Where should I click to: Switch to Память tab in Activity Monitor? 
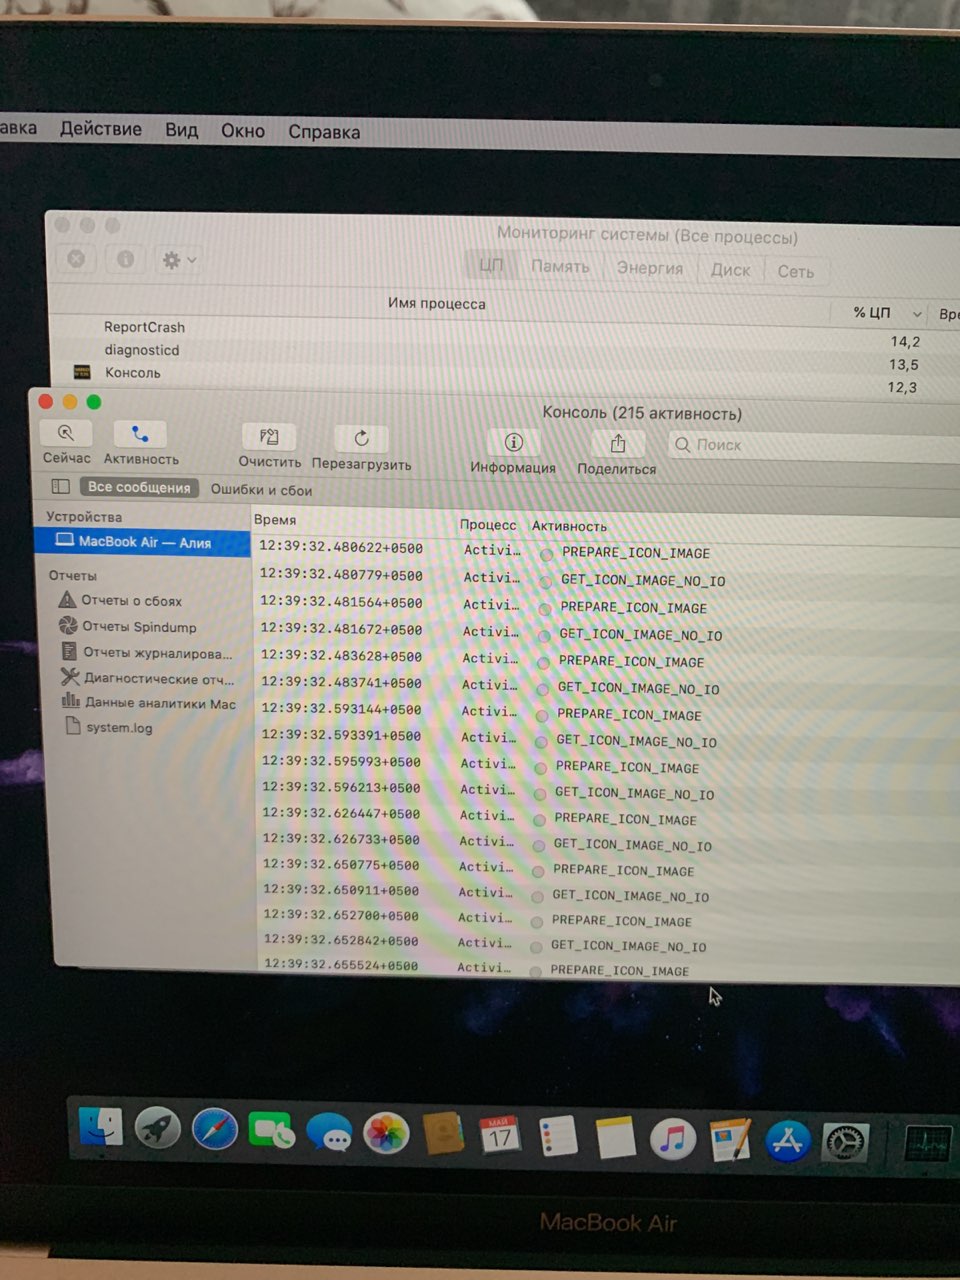[560, 267]
